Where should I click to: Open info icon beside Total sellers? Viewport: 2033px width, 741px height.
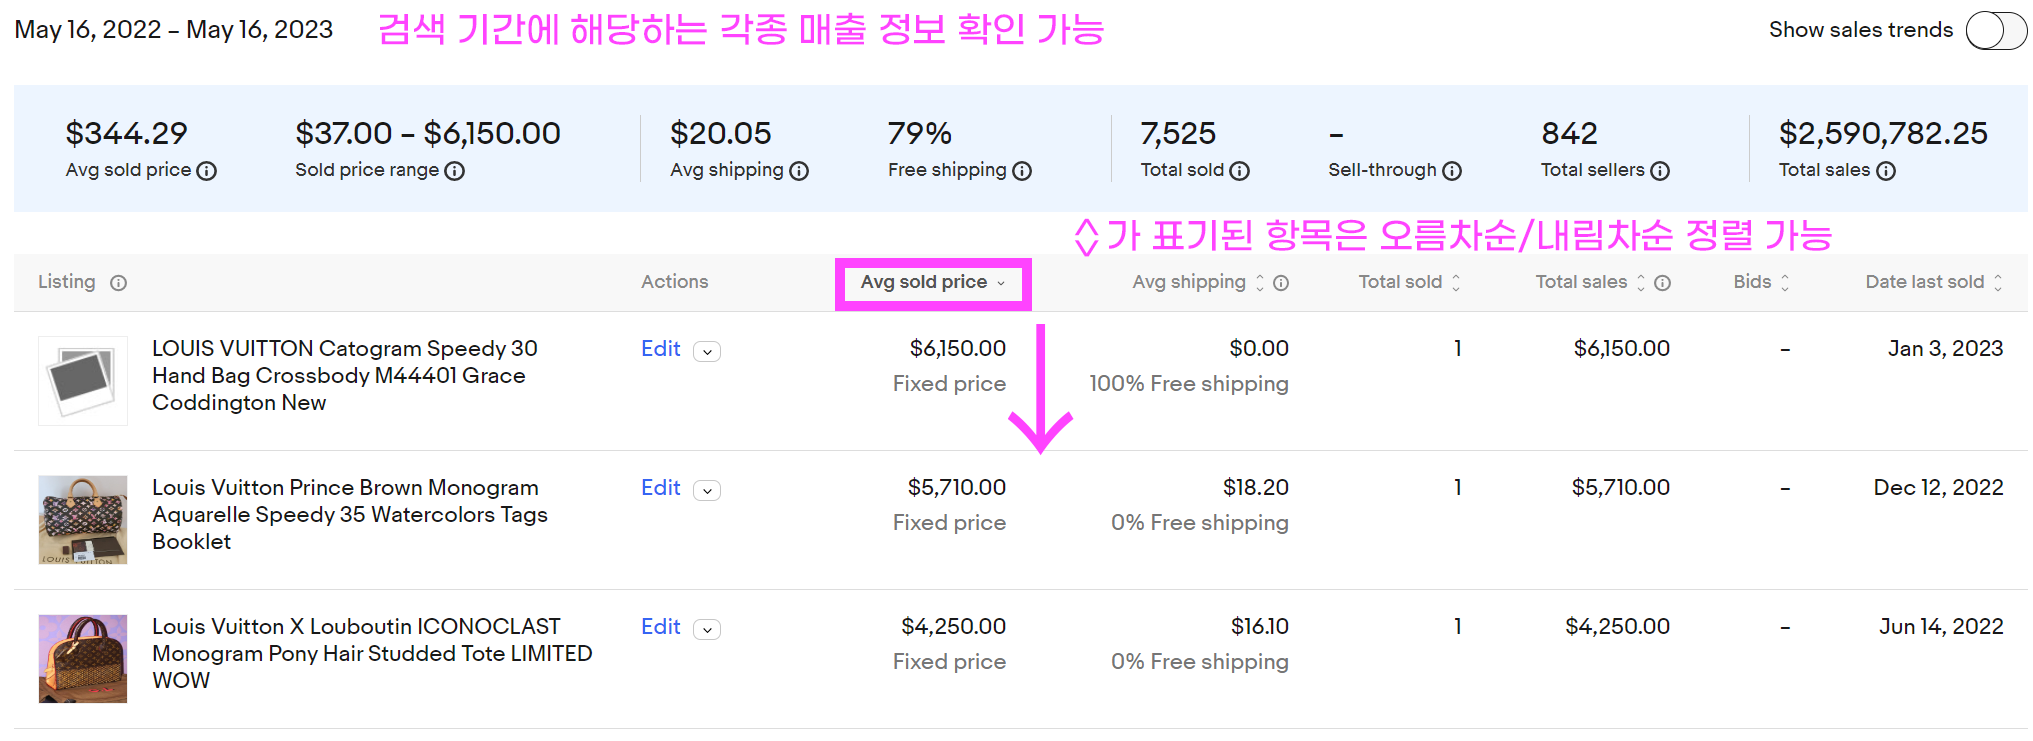pos(1660,171)
